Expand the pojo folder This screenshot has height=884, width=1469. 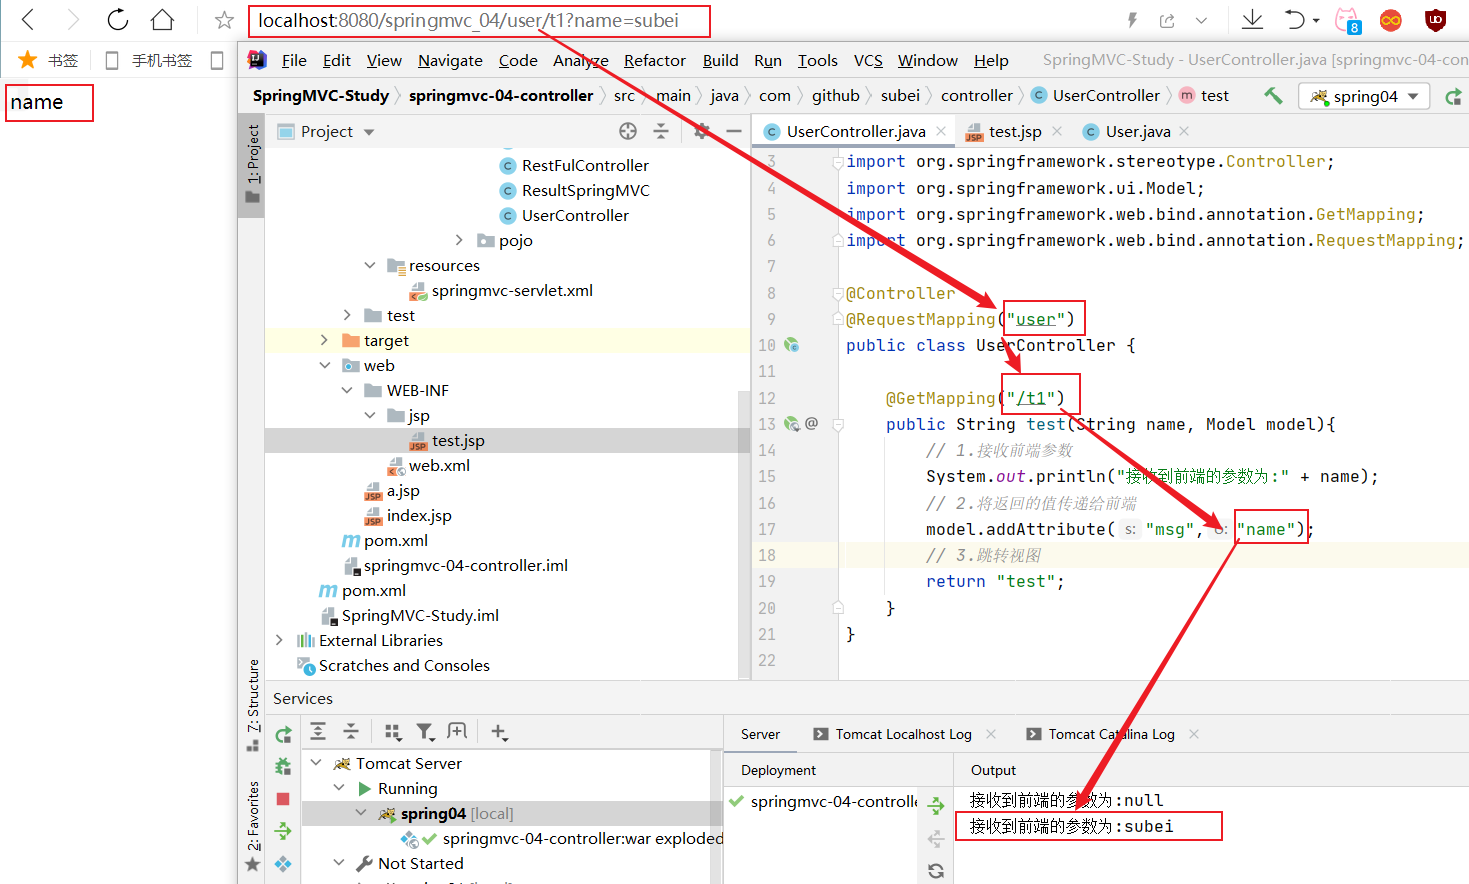coord(459,240)
